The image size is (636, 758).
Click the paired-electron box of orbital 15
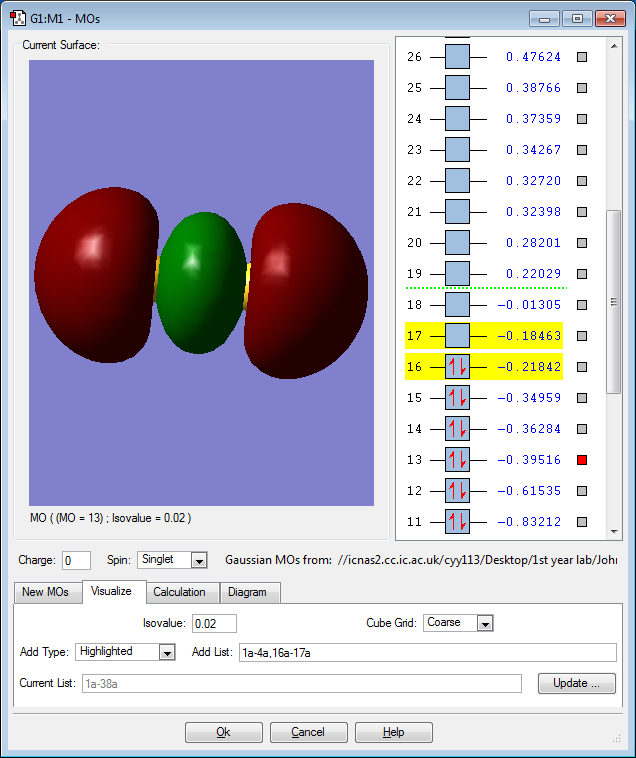(457, 398)
